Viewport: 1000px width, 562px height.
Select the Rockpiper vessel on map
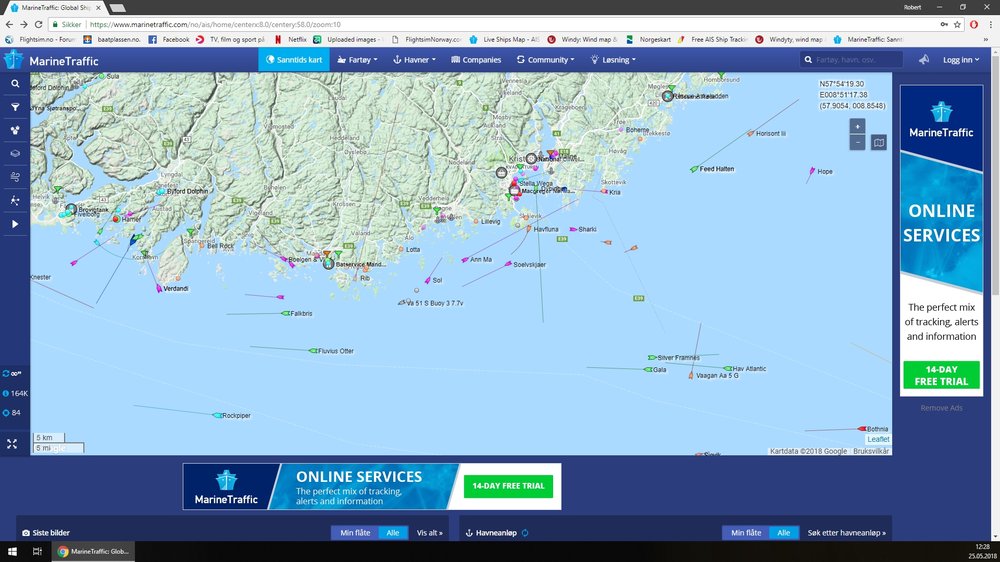tap(217, 415)
